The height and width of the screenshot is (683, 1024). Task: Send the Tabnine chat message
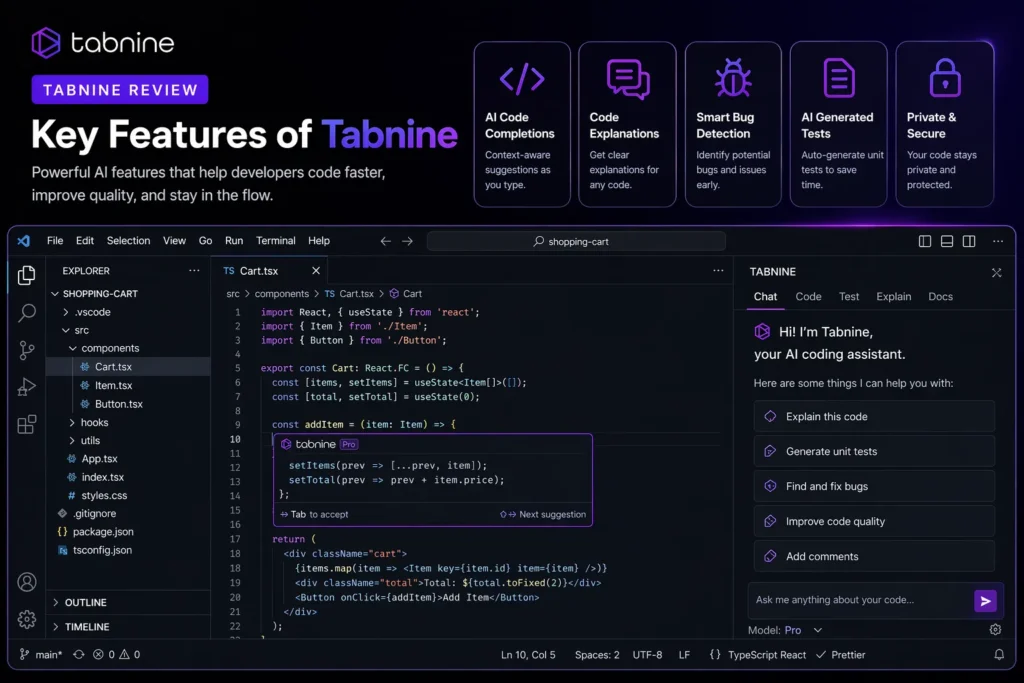click(x=985, y=601)
